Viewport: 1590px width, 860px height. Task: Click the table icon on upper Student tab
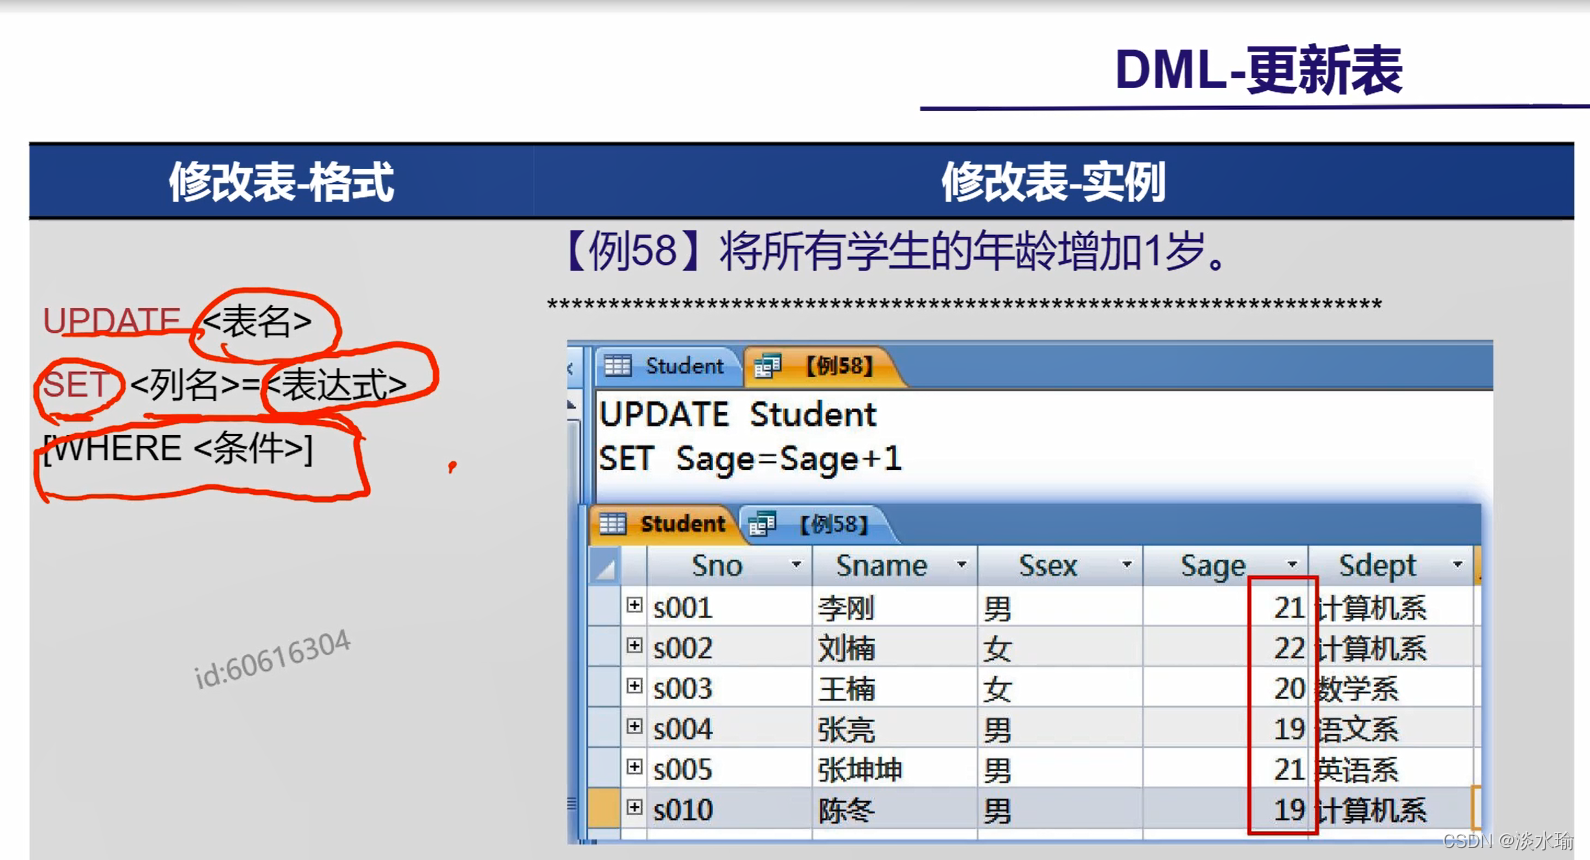(618, 366)
